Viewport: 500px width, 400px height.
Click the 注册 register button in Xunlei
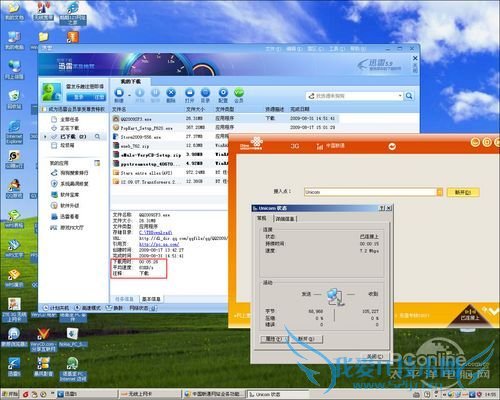click(x=99, y=97)
